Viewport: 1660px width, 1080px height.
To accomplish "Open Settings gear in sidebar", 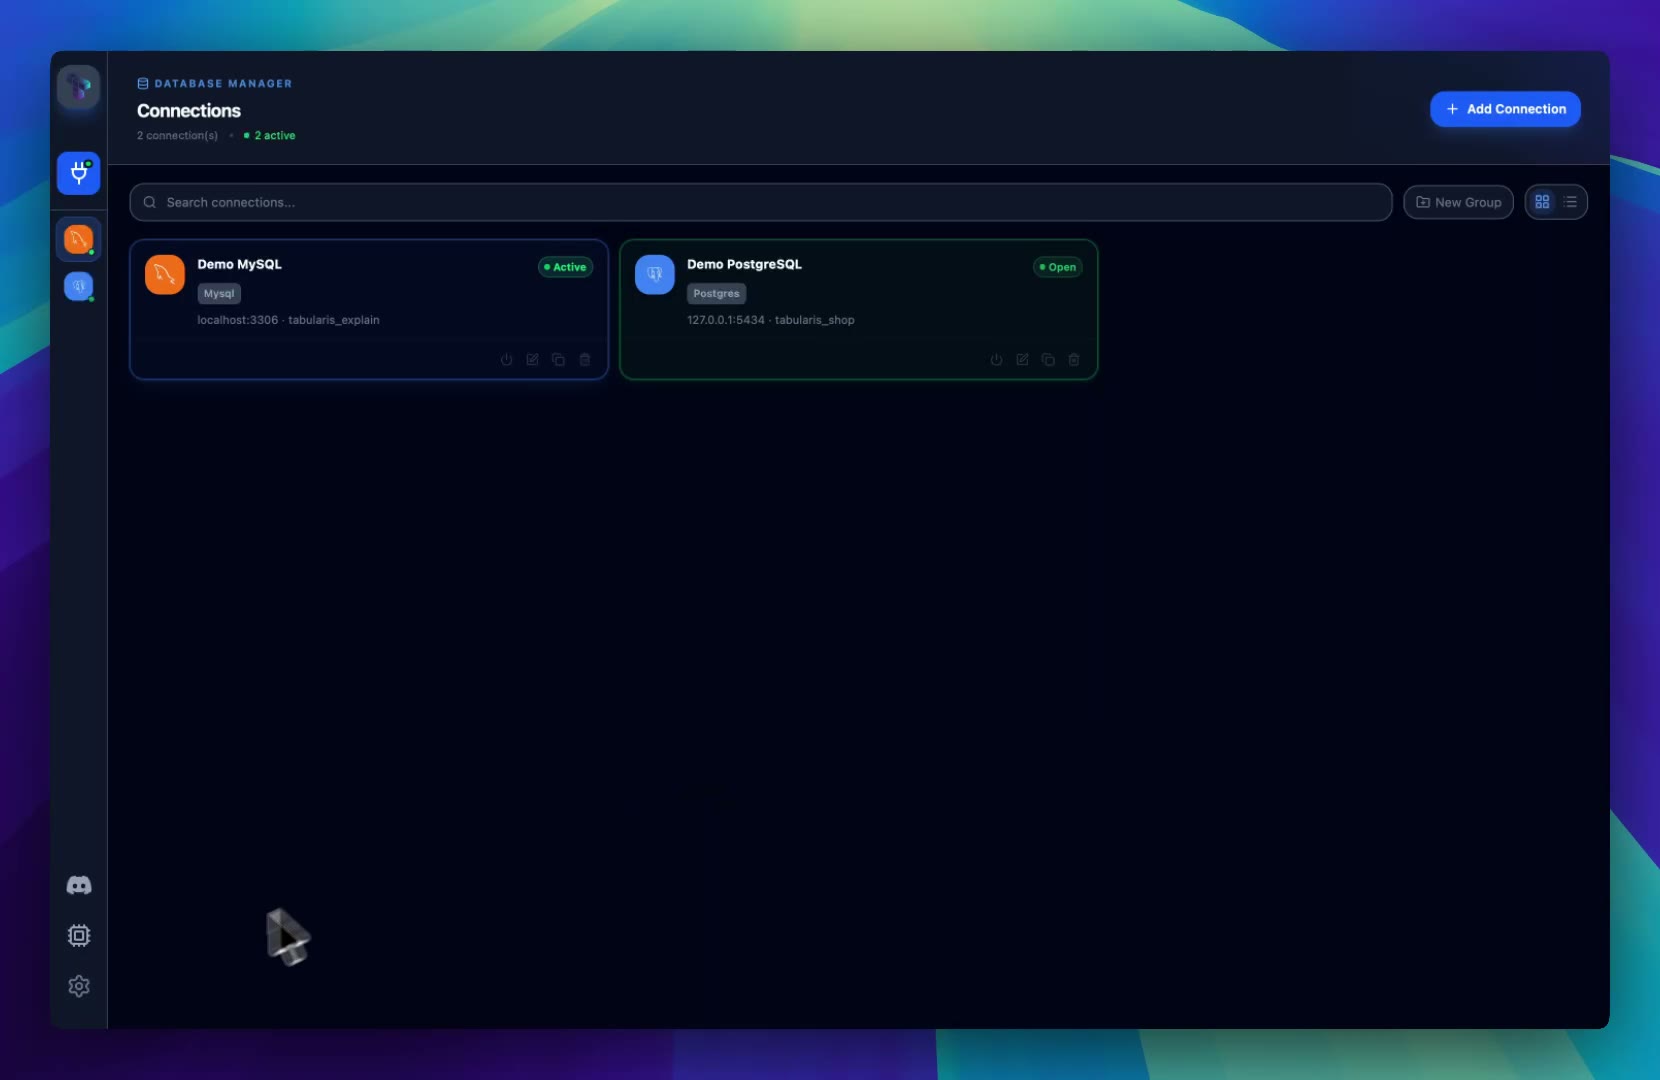I will tap(78, 986).
